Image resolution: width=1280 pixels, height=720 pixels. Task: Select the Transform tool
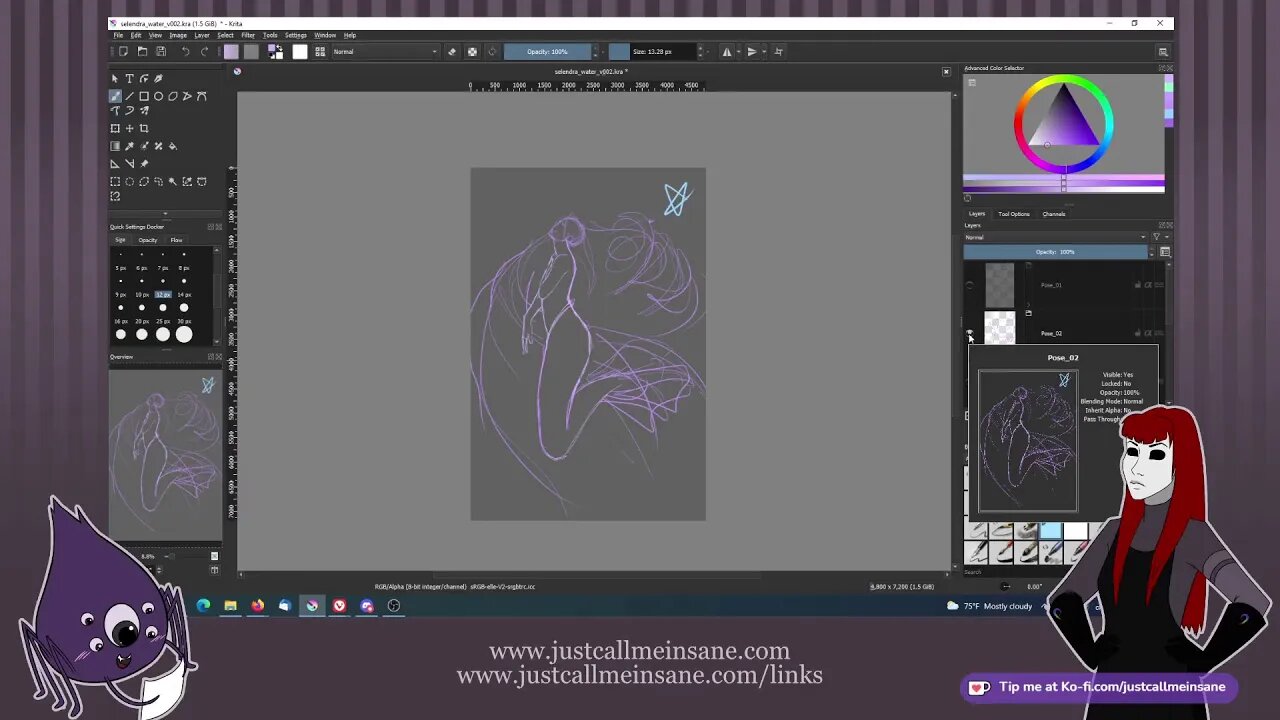coord(115,128)
